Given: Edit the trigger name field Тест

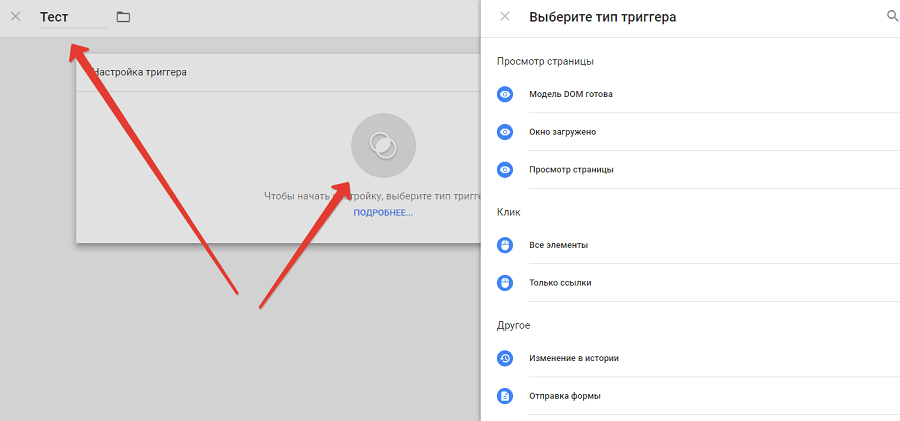Looking at the screenshot, I should click(x=72, y=17).
